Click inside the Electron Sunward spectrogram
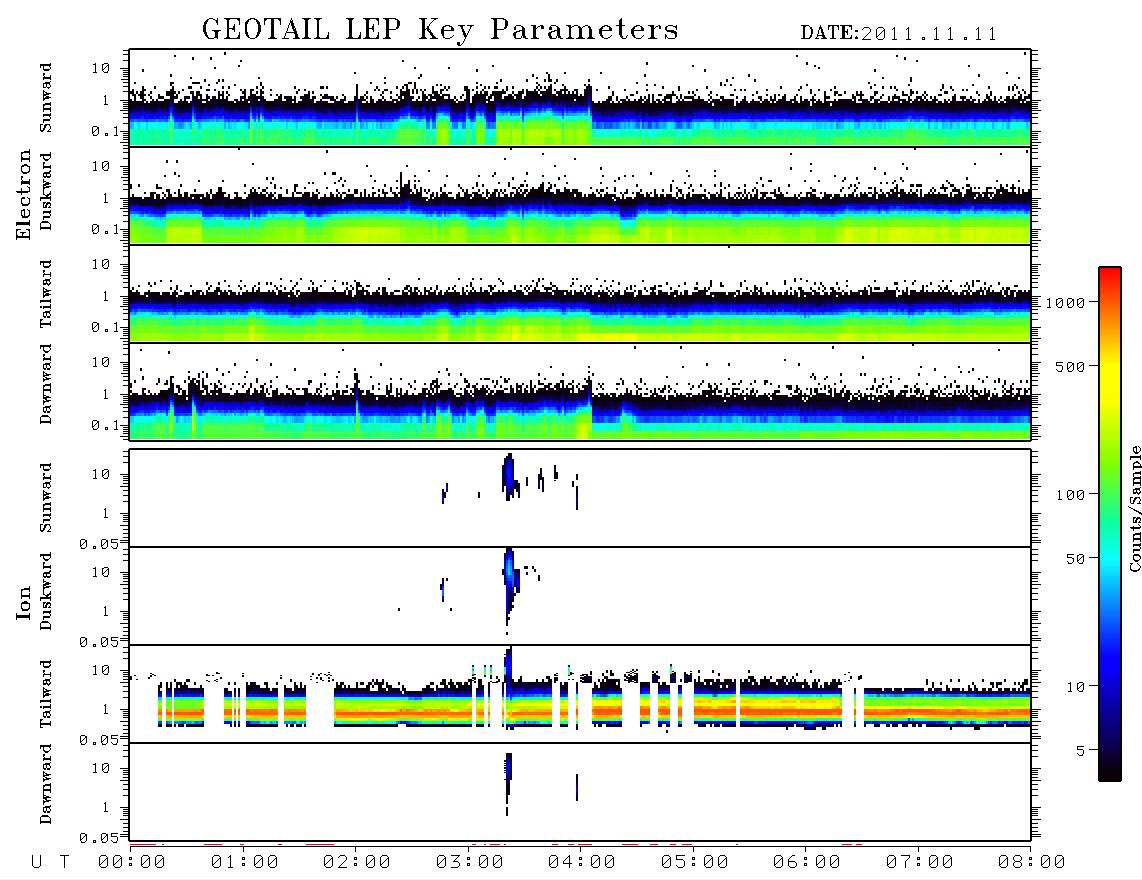This screenshot has width=1142, height=880. (x=580, y=98)
